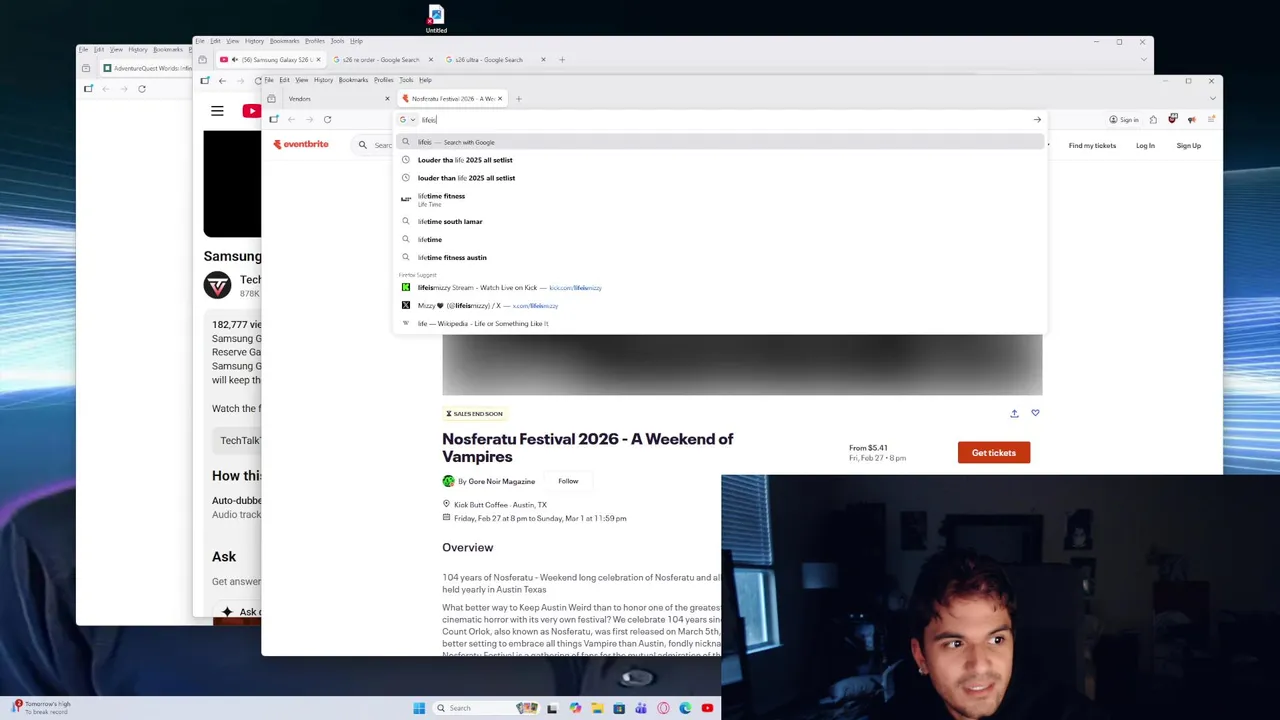This screenshot has height=720, width=1280.
Task: Open 'life — Wikipedia' suggestion
Action: (720, 323)
